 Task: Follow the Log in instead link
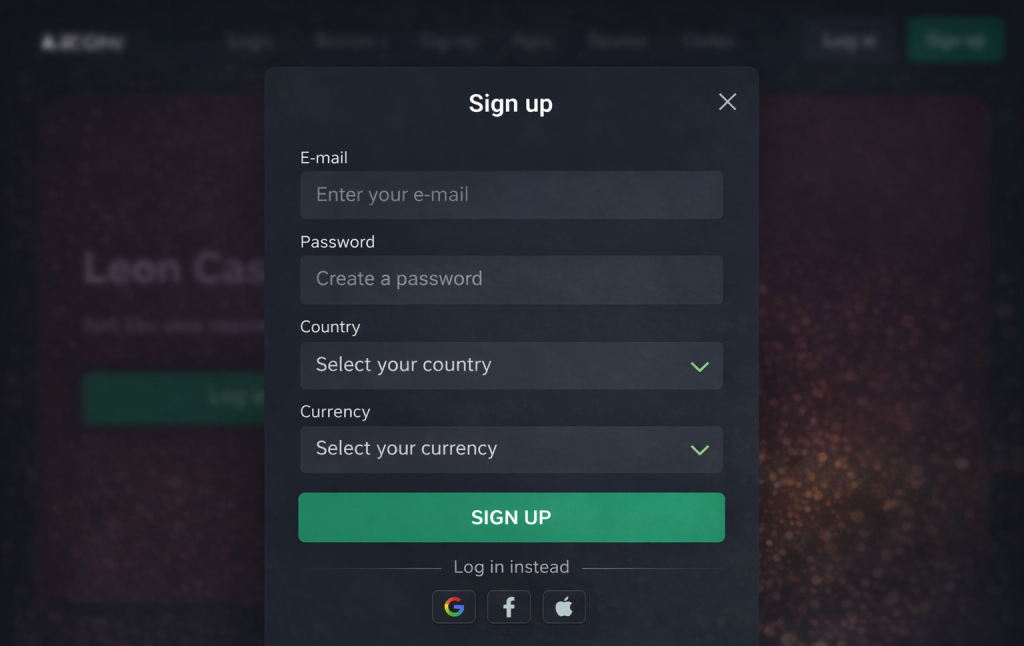511,567
